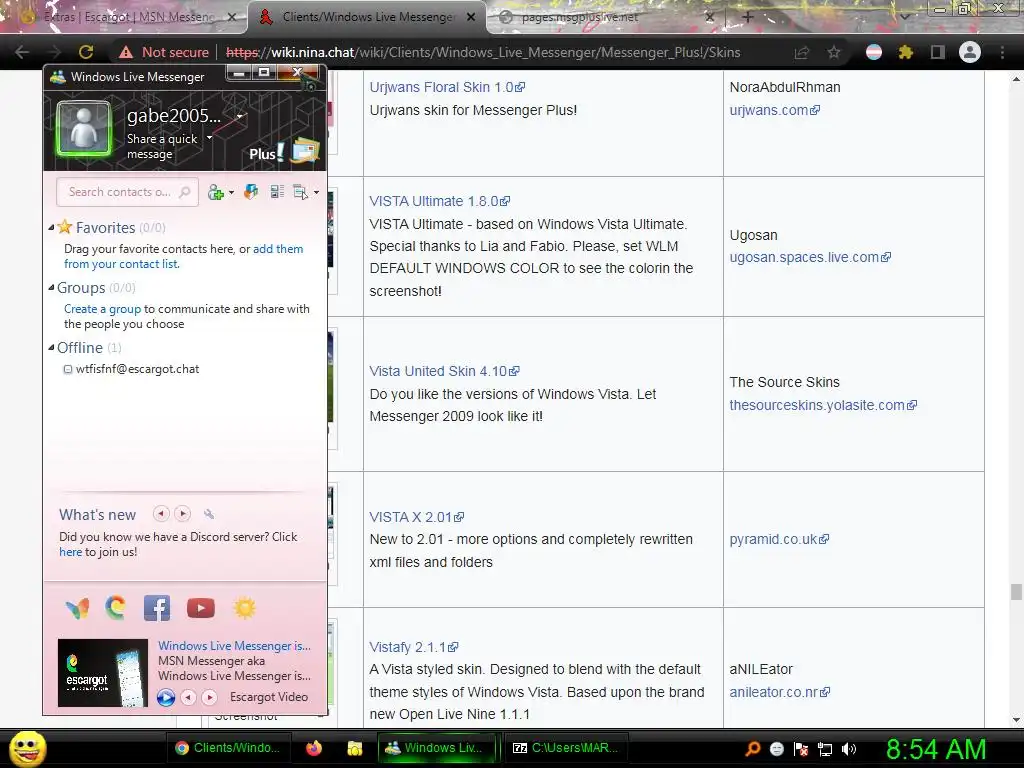Open the quick message dropdown arrow
The height and width of the screenshot is (768, 1024).
coord(210,138)
